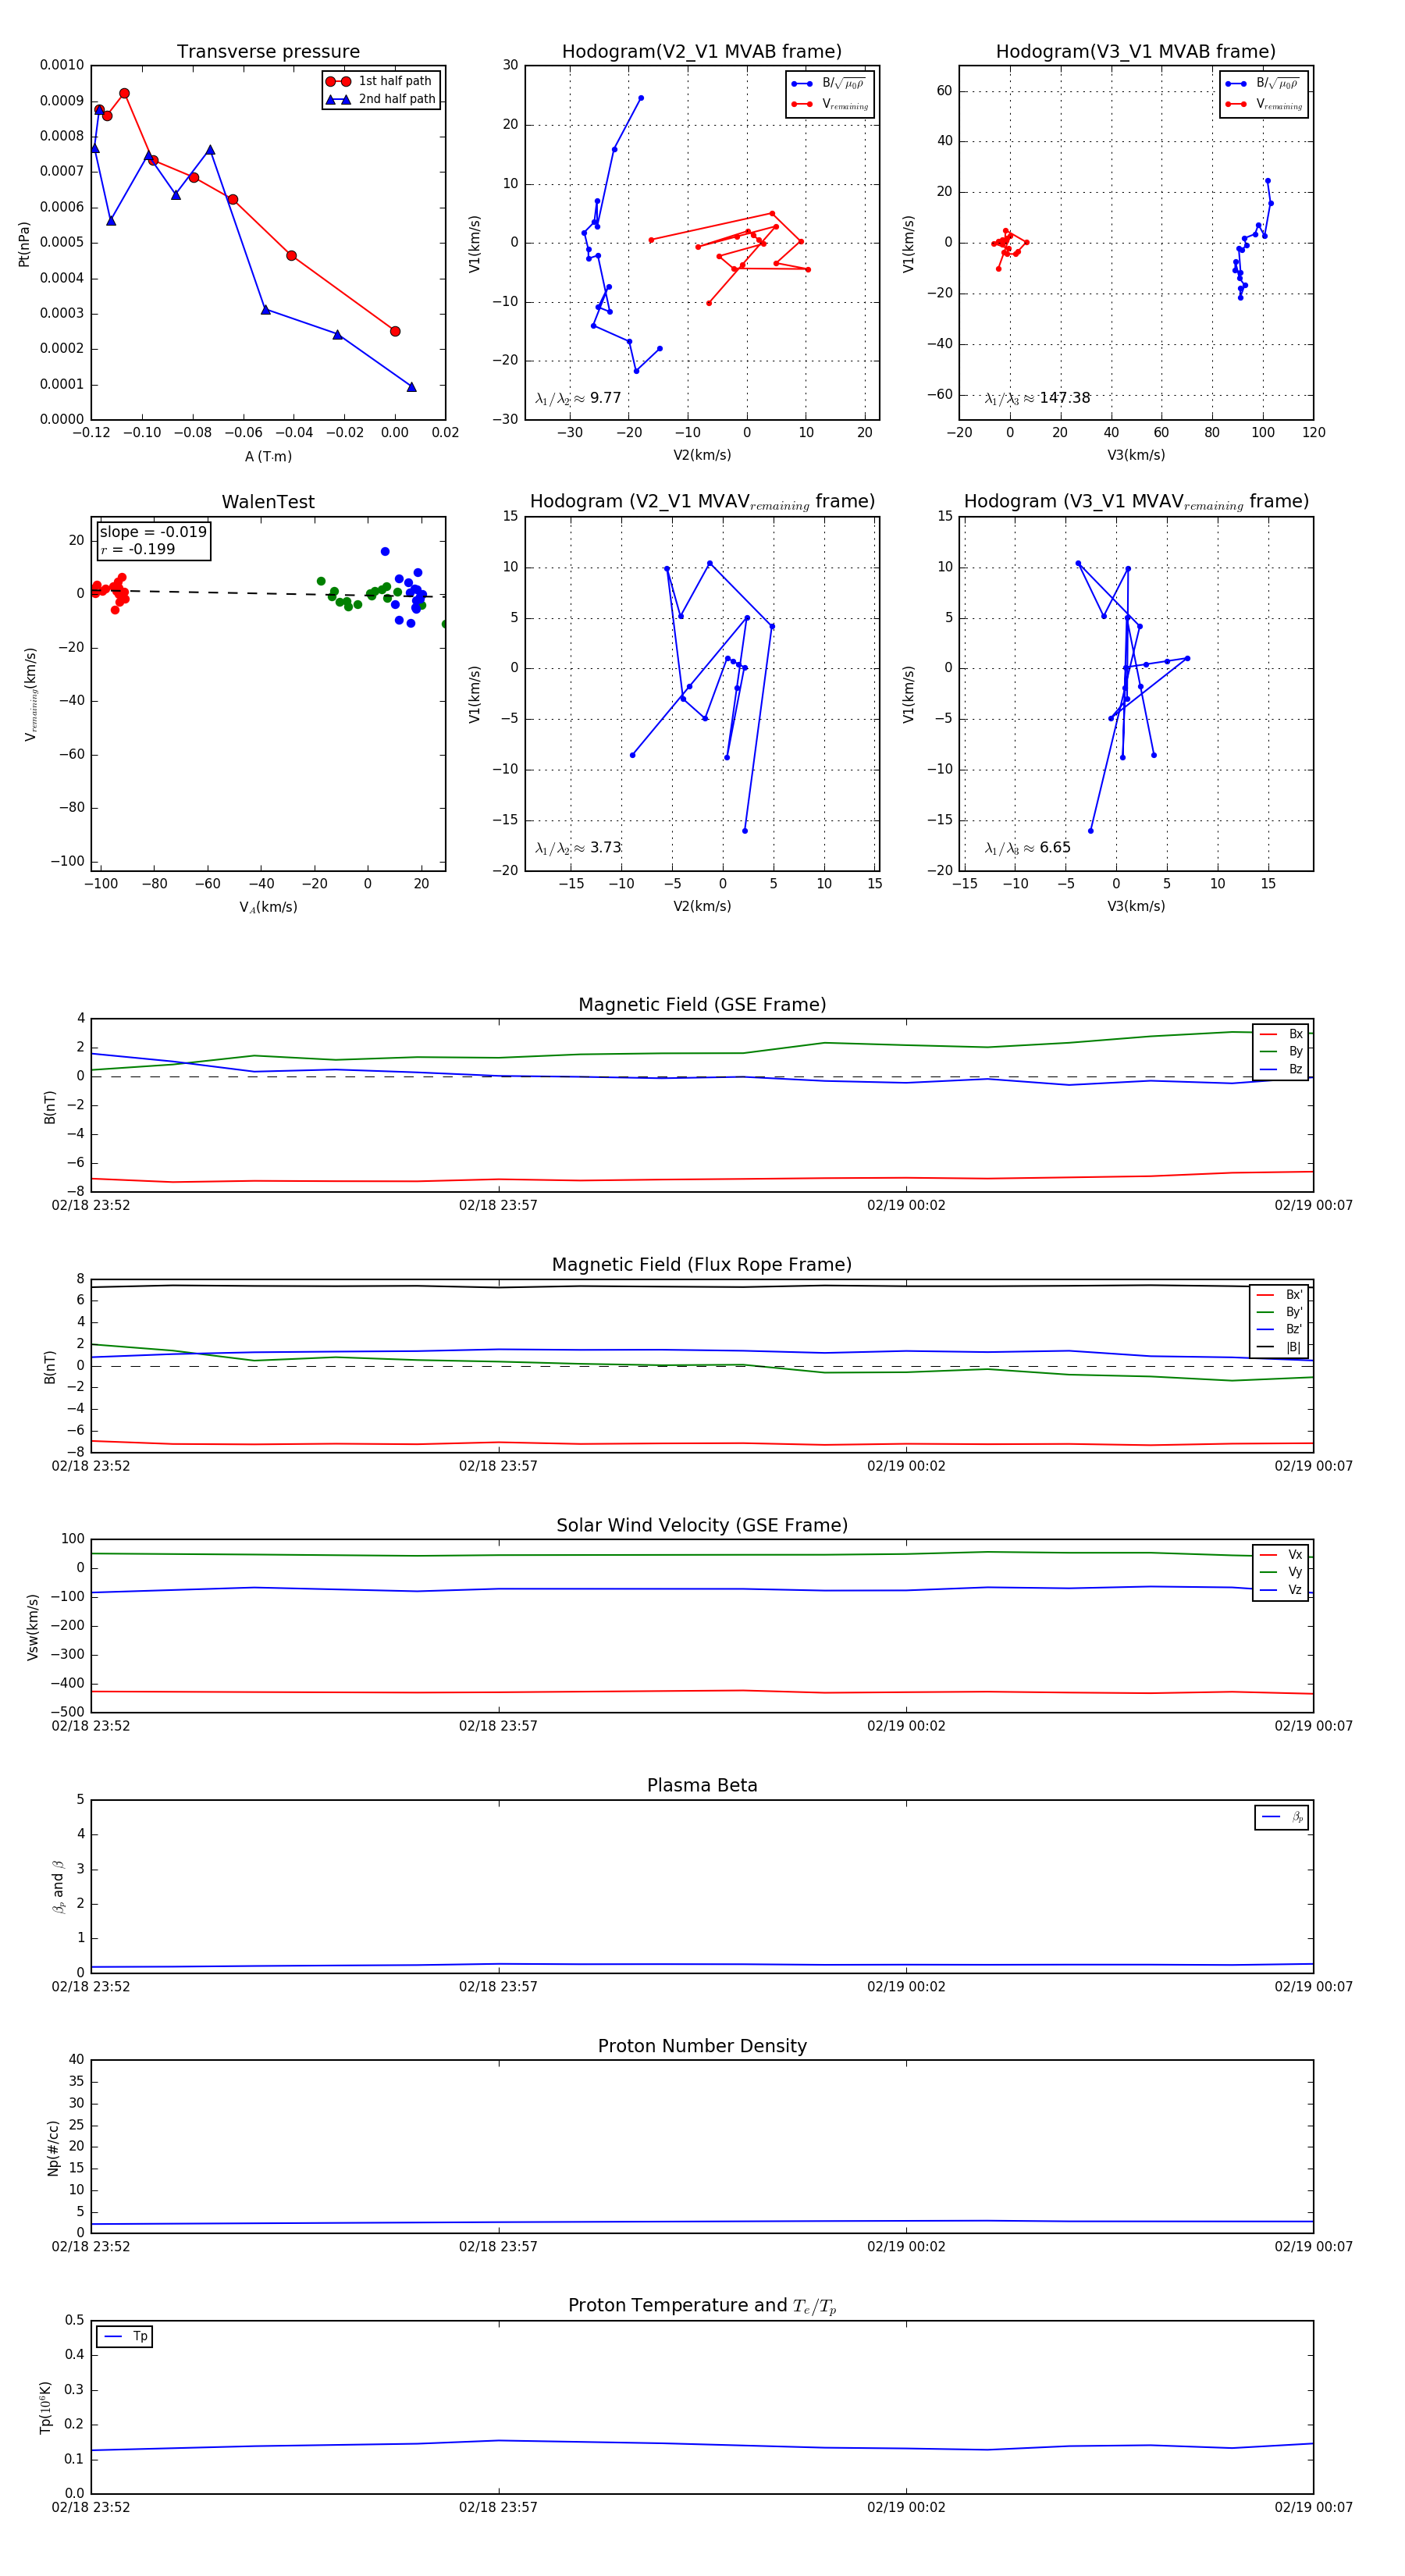Click the λ1/λ3 ≈ 6.65 annotation
Viewport: 1405px width, 2576px height.
point(1027,848)
